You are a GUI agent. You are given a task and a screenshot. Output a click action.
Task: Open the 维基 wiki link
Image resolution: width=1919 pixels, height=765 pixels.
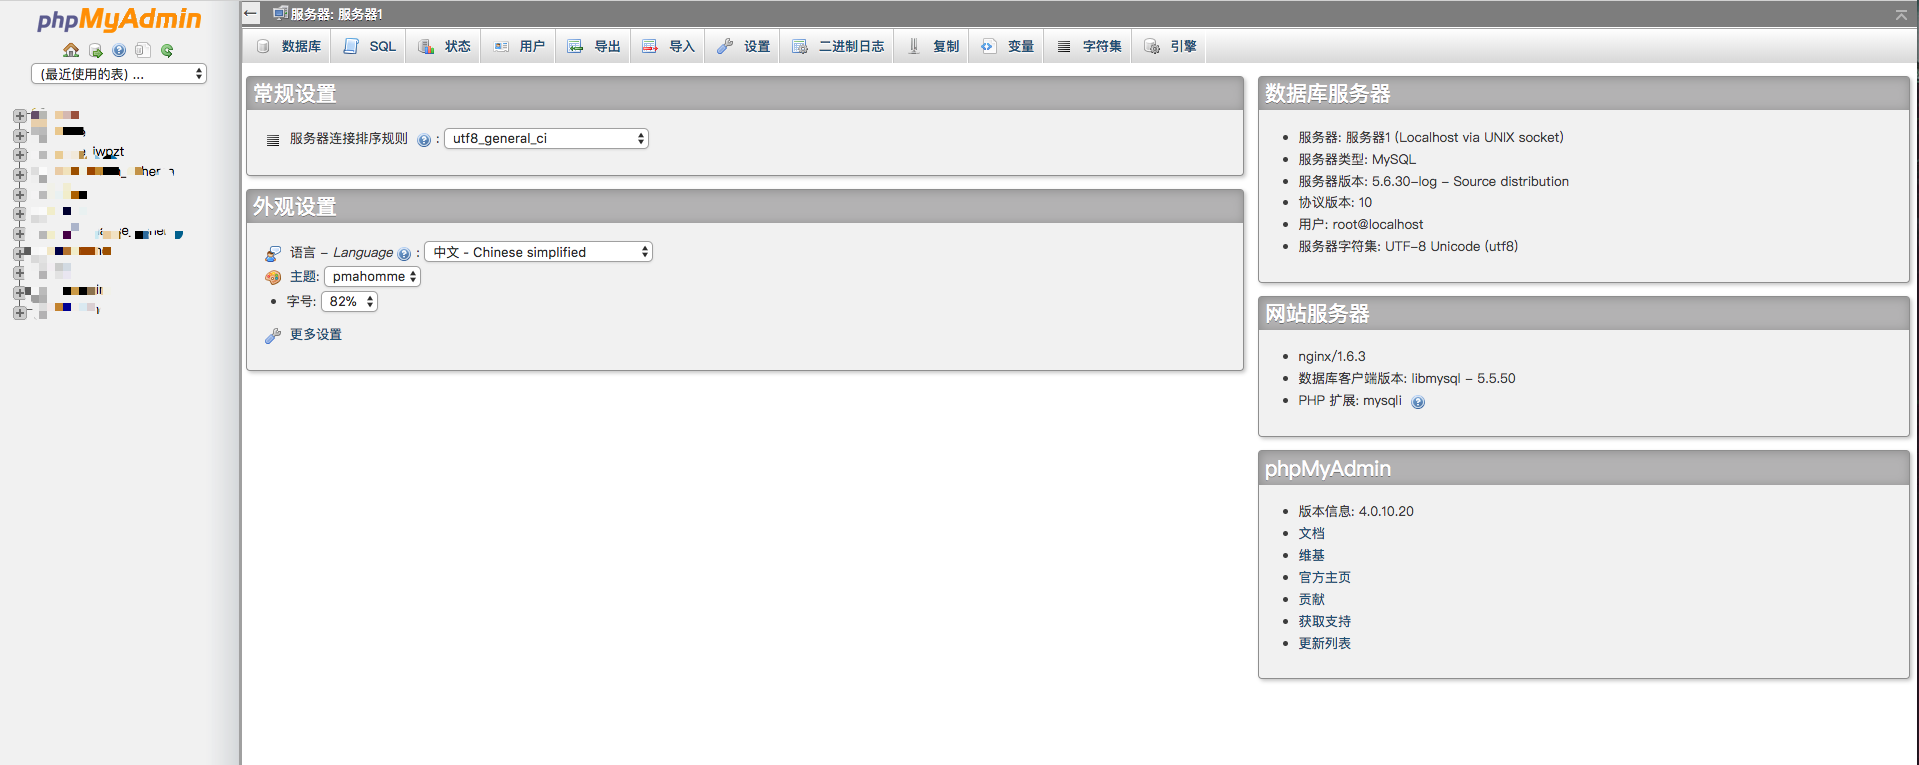point(1311,556)
